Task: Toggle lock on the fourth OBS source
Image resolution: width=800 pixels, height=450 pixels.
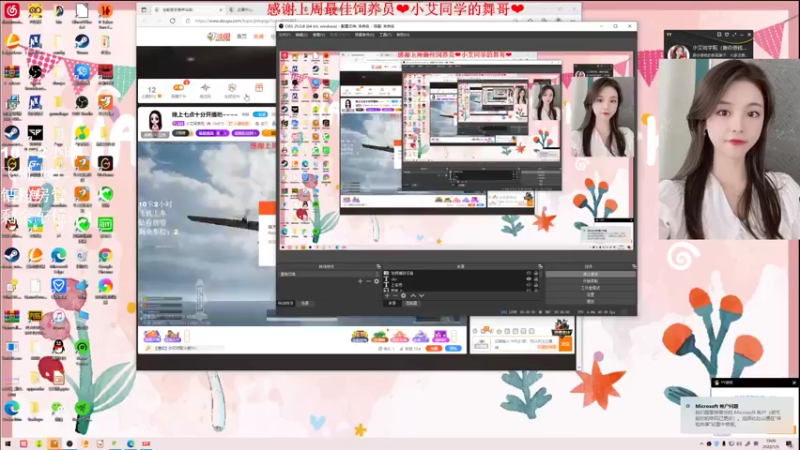Action: (536, 290)
